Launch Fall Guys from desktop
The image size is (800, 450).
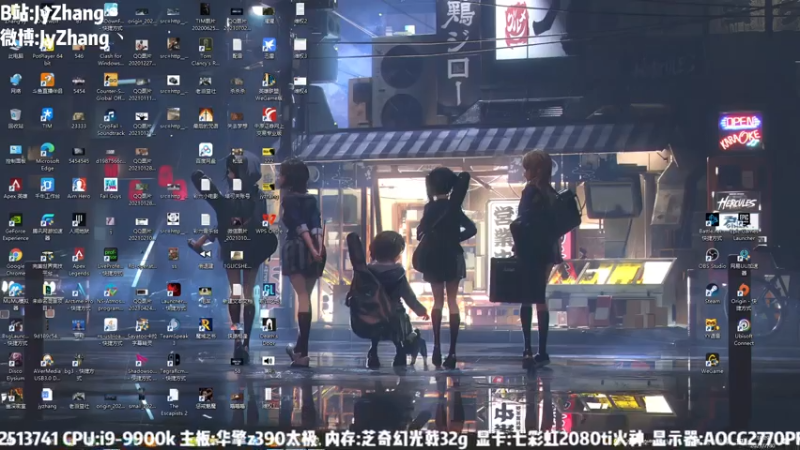coord(110,188)
